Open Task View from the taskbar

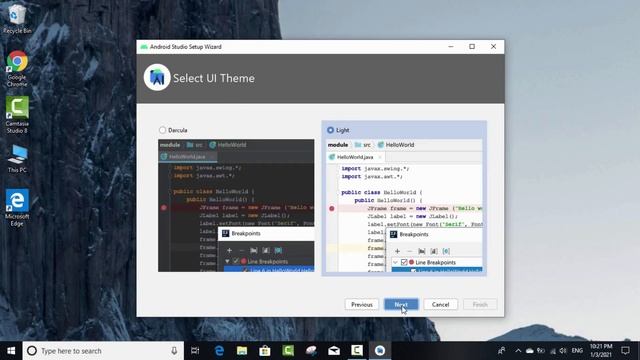coord(195,351)
